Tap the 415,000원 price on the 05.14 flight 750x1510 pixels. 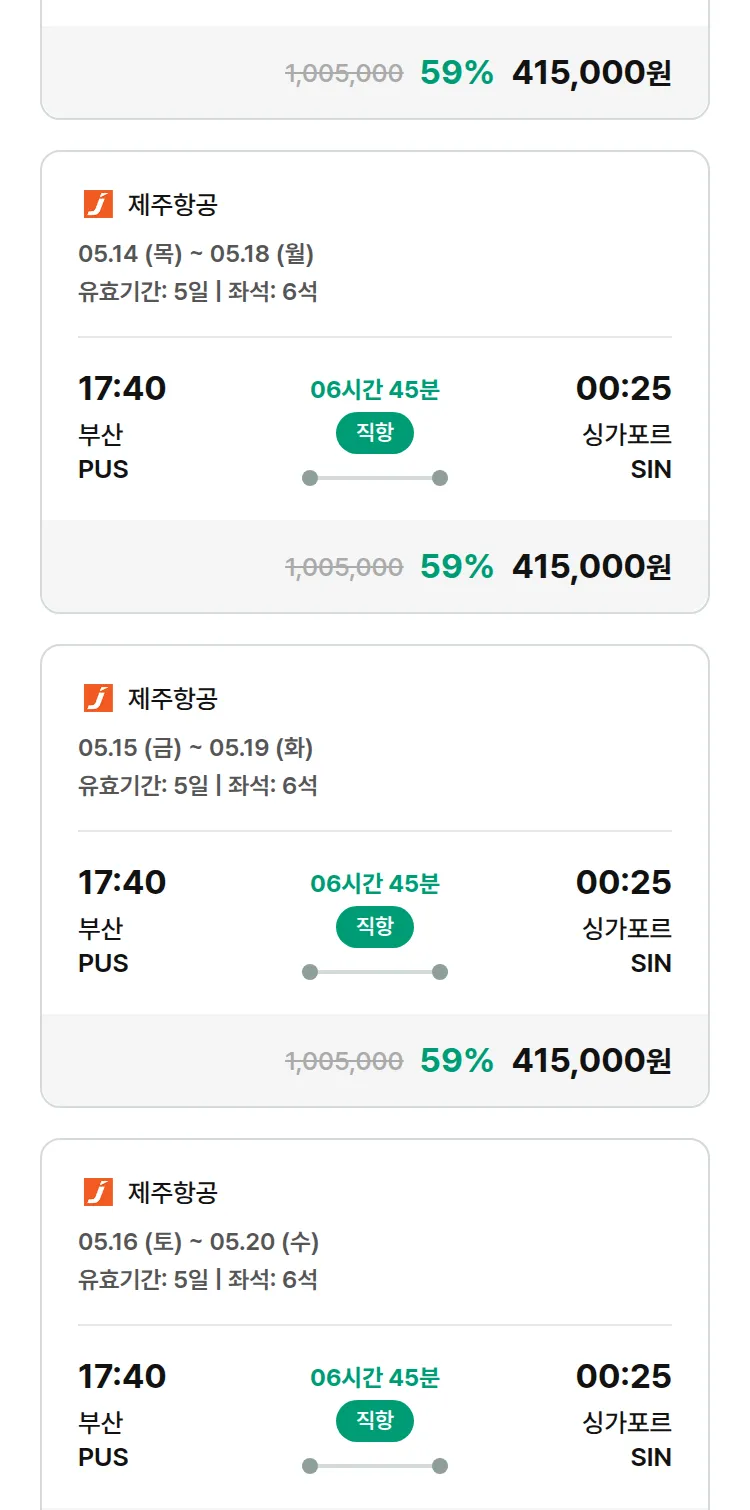point(591,567)
